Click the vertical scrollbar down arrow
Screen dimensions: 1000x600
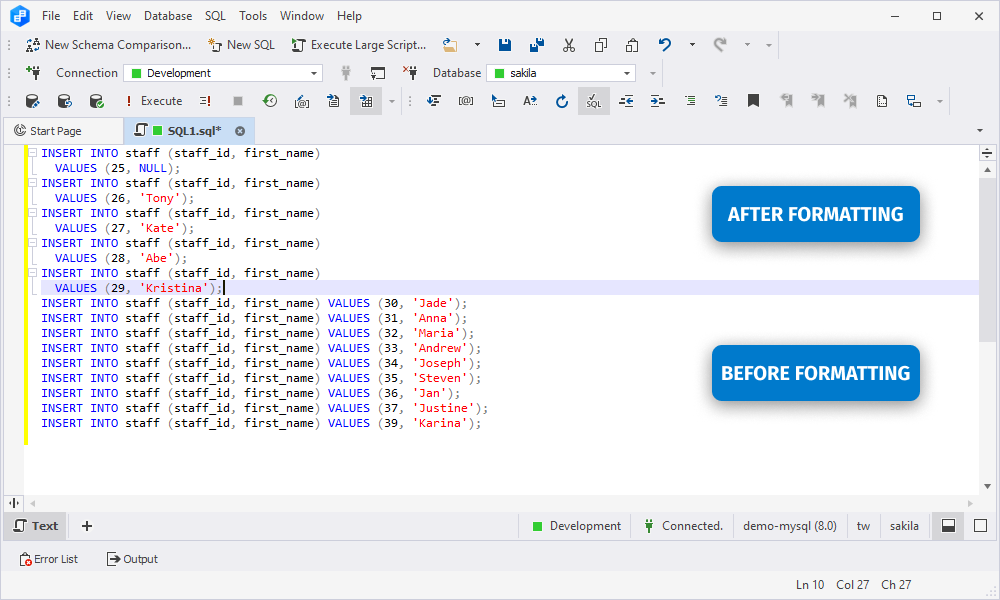click(987, 487)
